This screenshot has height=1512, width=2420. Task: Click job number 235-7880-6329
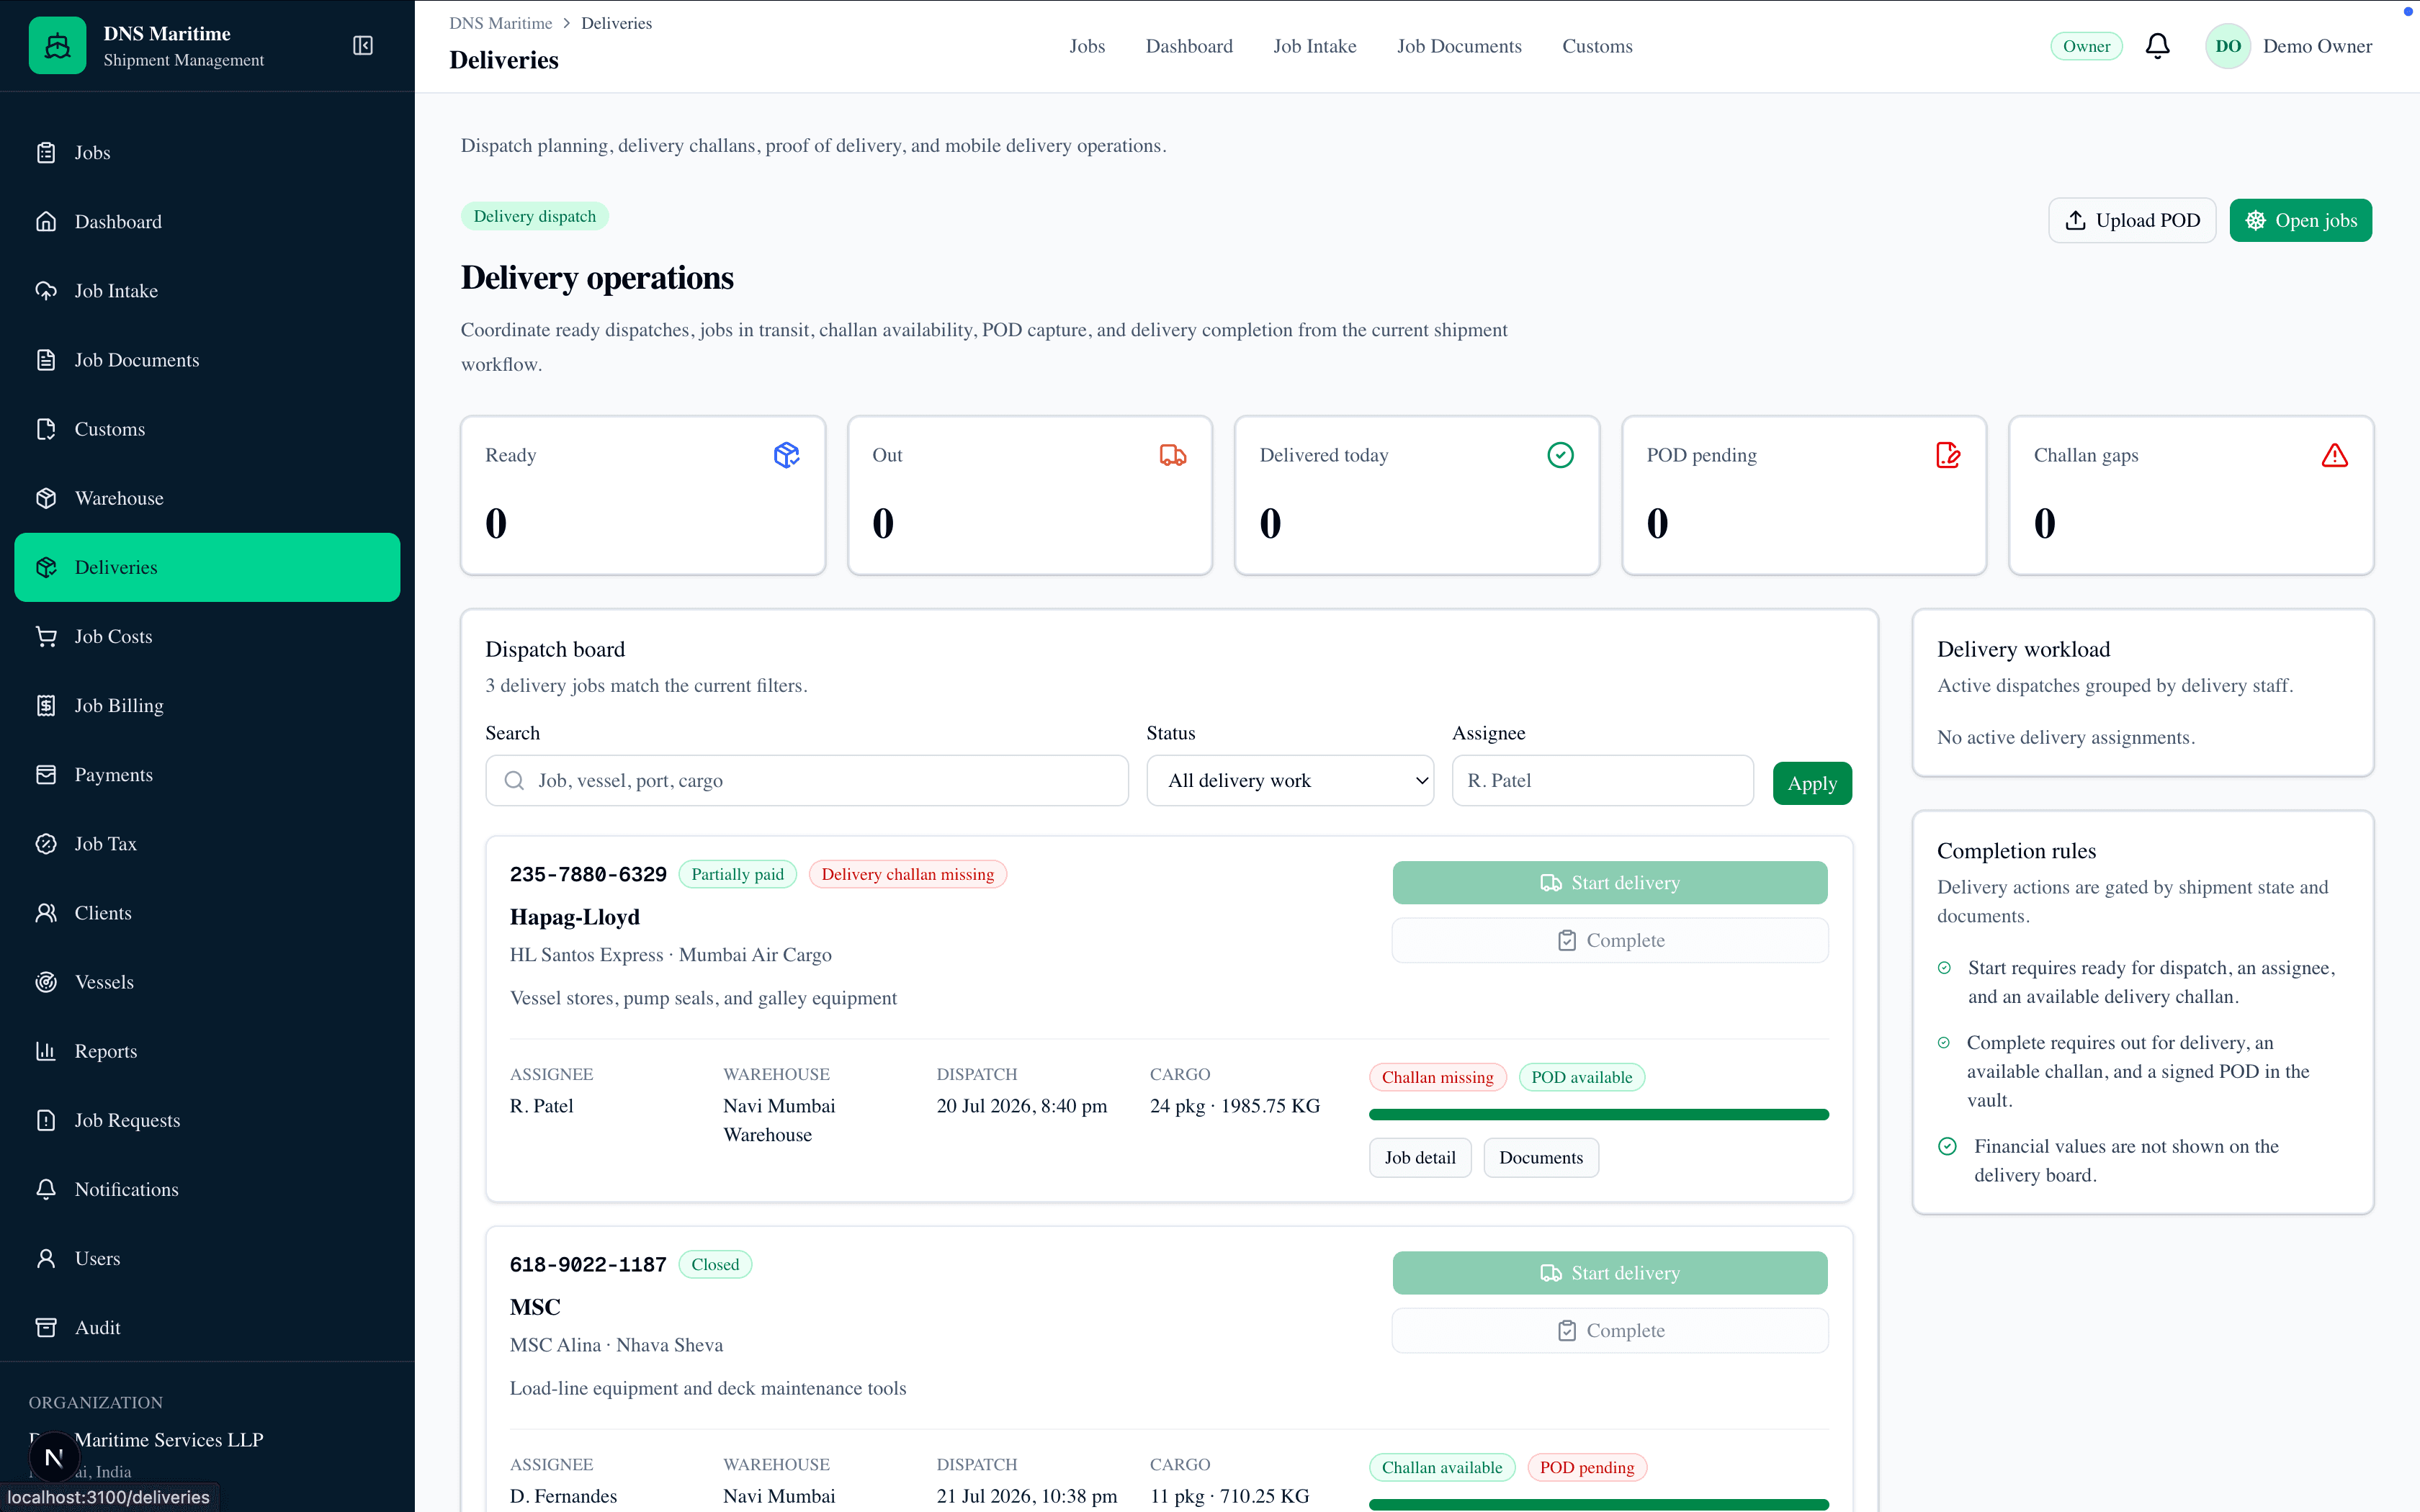click(x=588, y=875)
